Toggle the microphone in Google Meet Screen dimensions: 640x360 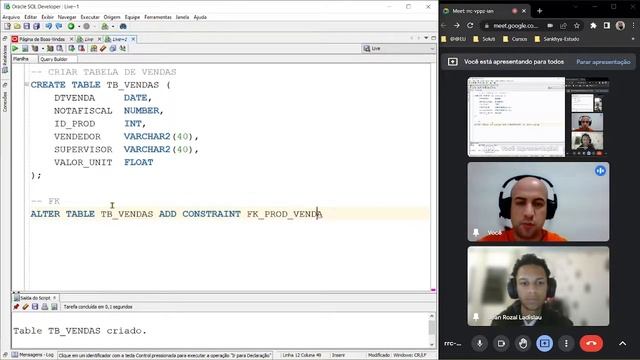(x=480, y=344)
